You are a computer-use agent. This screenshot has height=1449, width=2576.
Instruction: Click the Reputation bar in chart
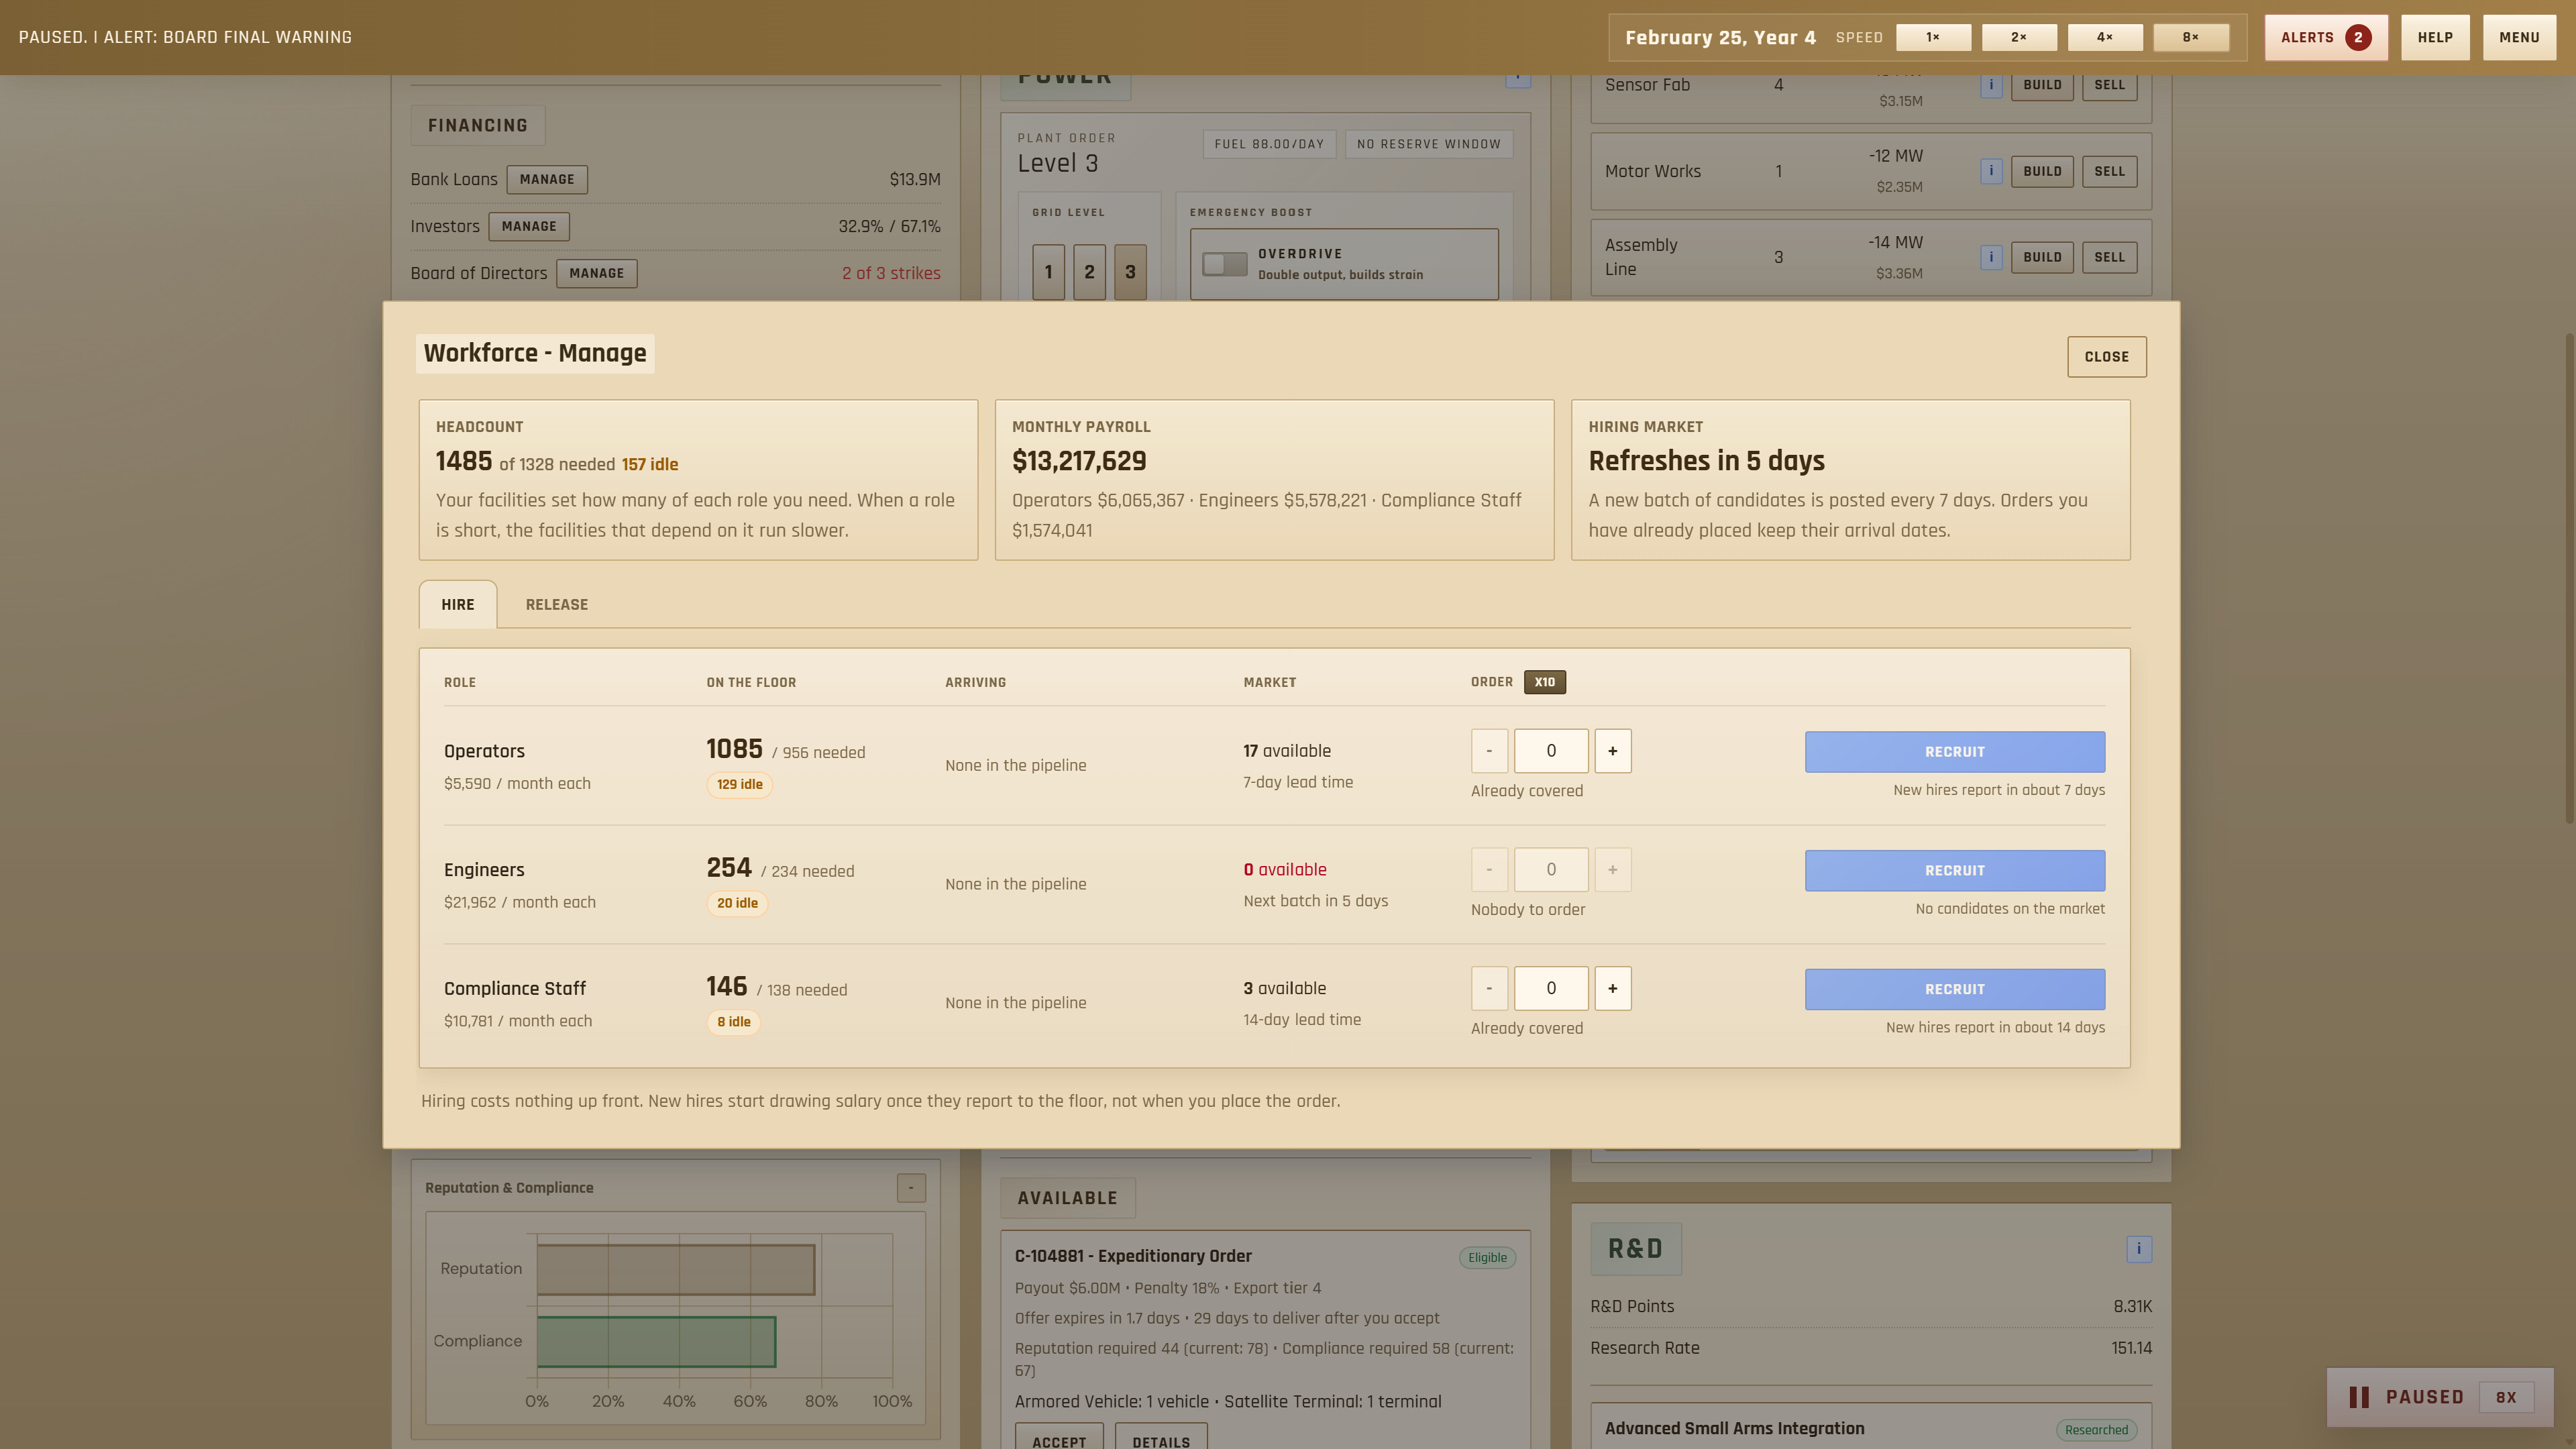point(676,1269)
